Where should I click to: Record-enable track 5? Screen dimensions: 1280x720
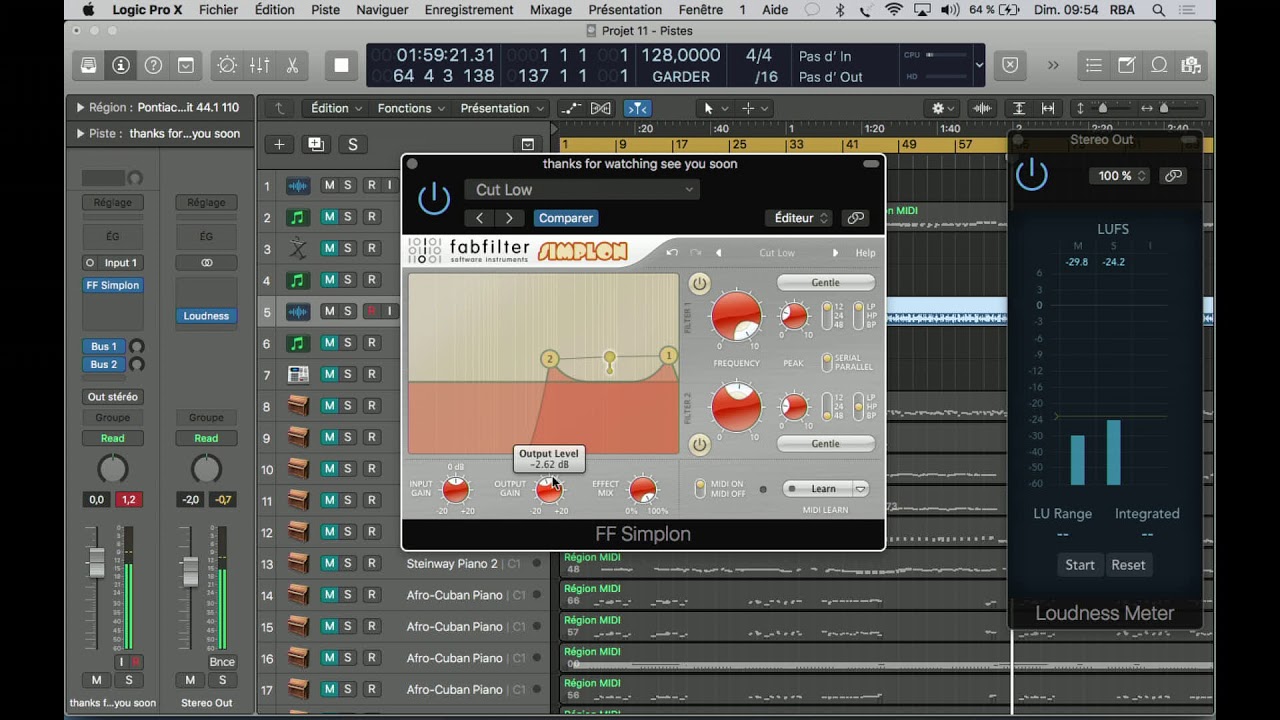tap(371, 311)
